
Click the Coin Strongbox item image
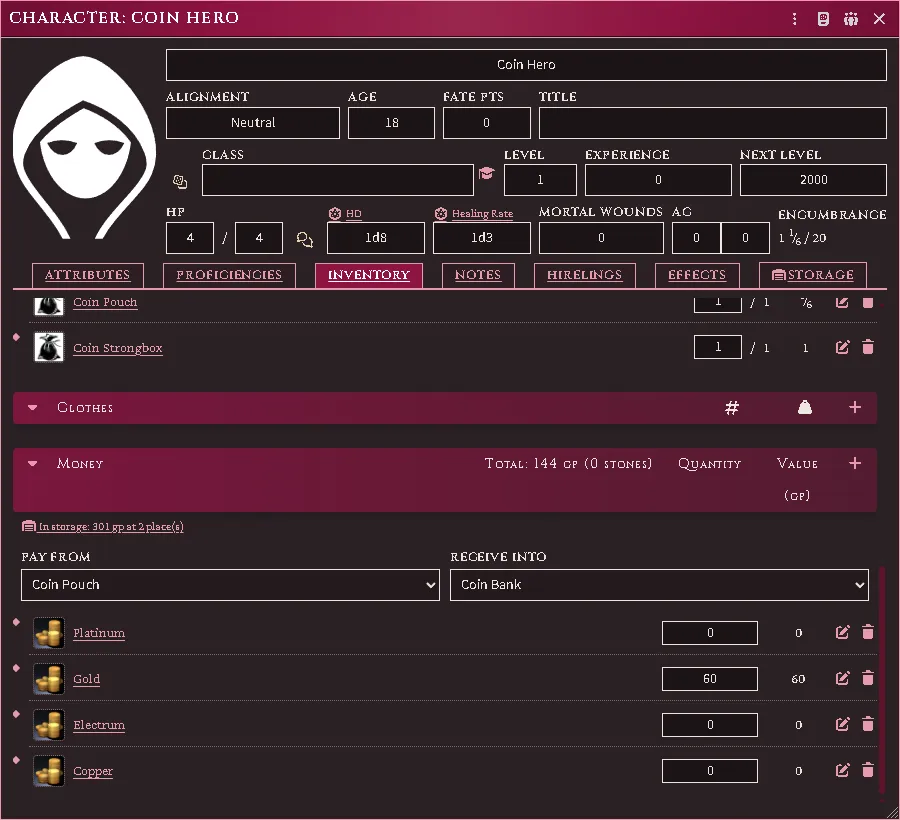(x=49, y=347)
